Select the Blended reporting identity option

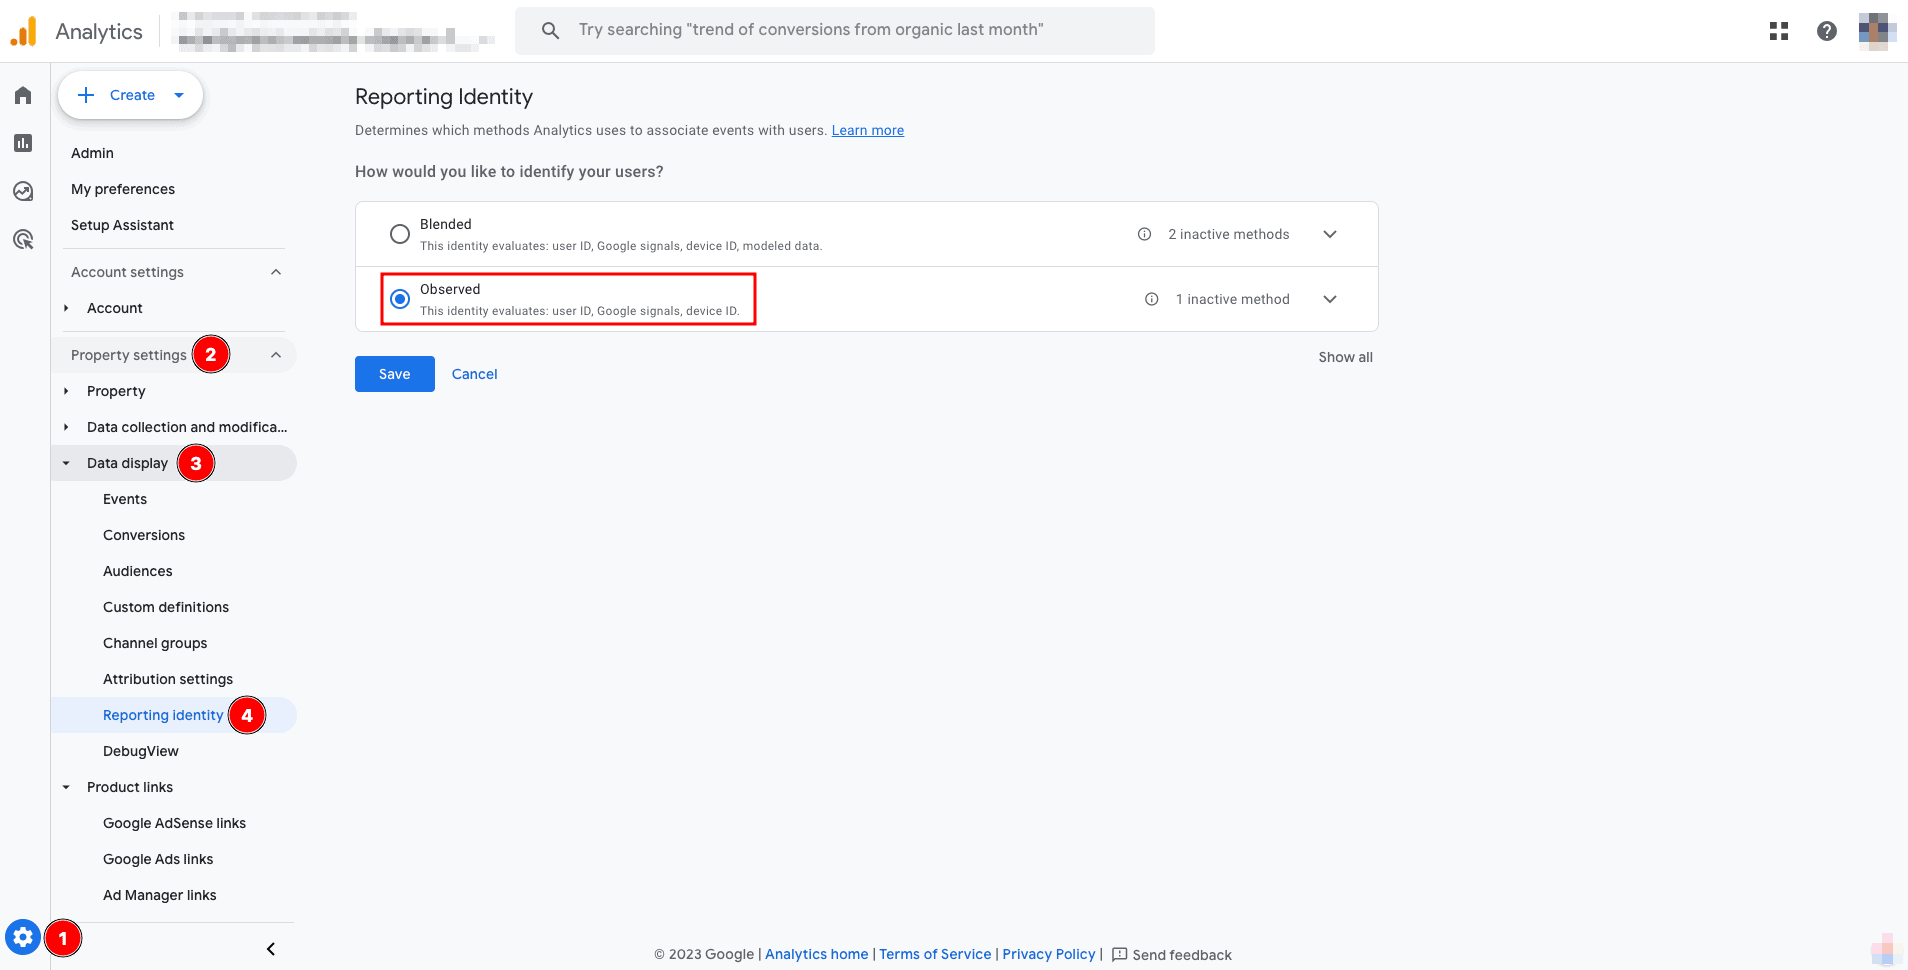tap(400, 234)
